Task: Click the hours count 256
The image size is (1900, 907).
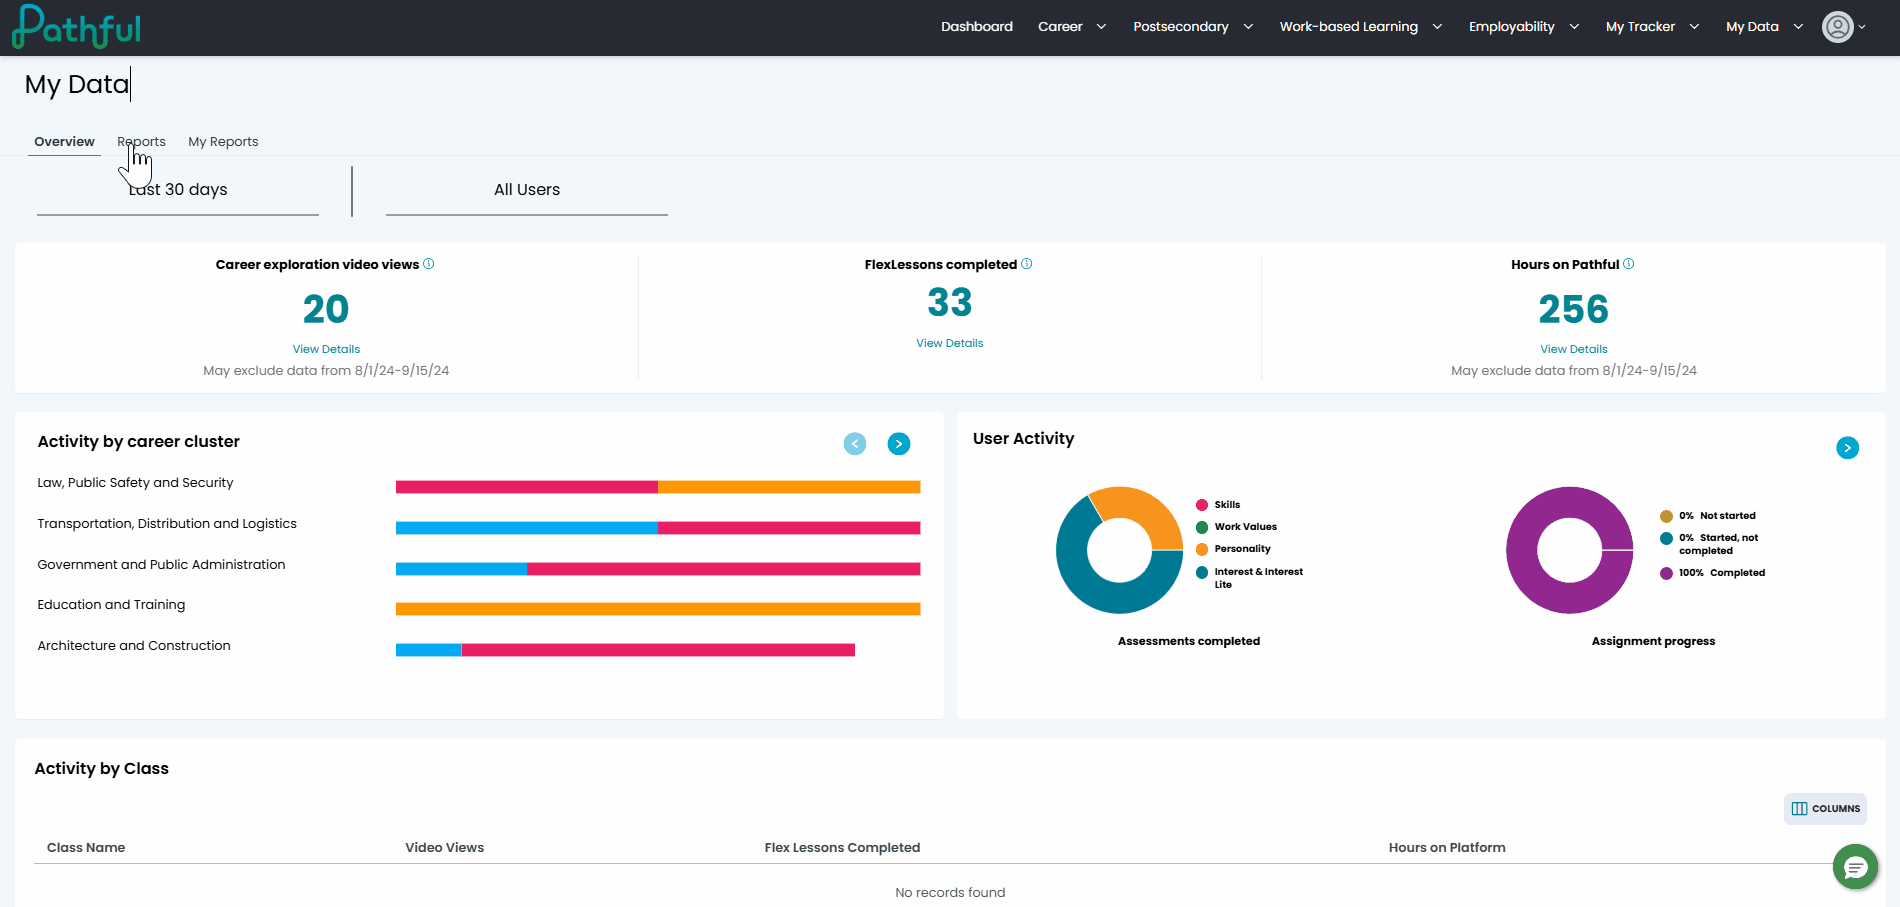Action: tap(1574, 309)
